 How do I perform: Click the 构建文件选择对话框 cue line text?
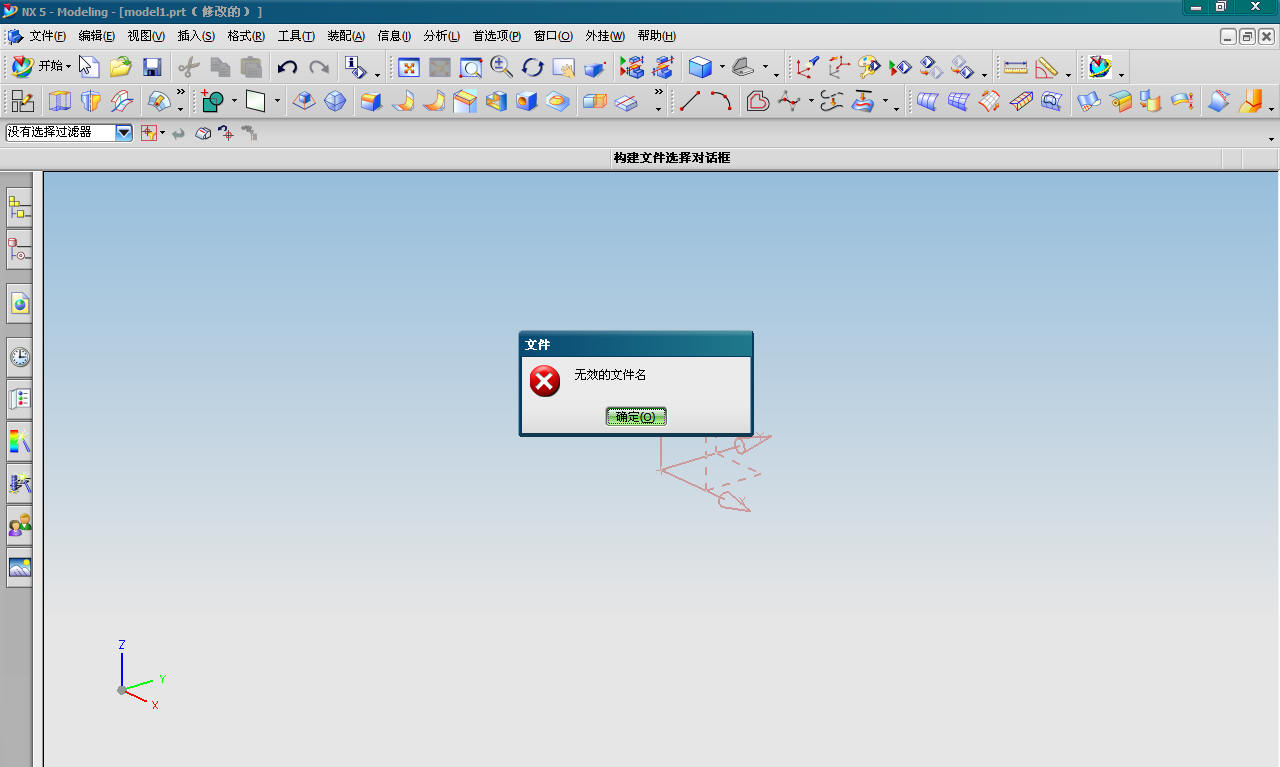(672, 158)
